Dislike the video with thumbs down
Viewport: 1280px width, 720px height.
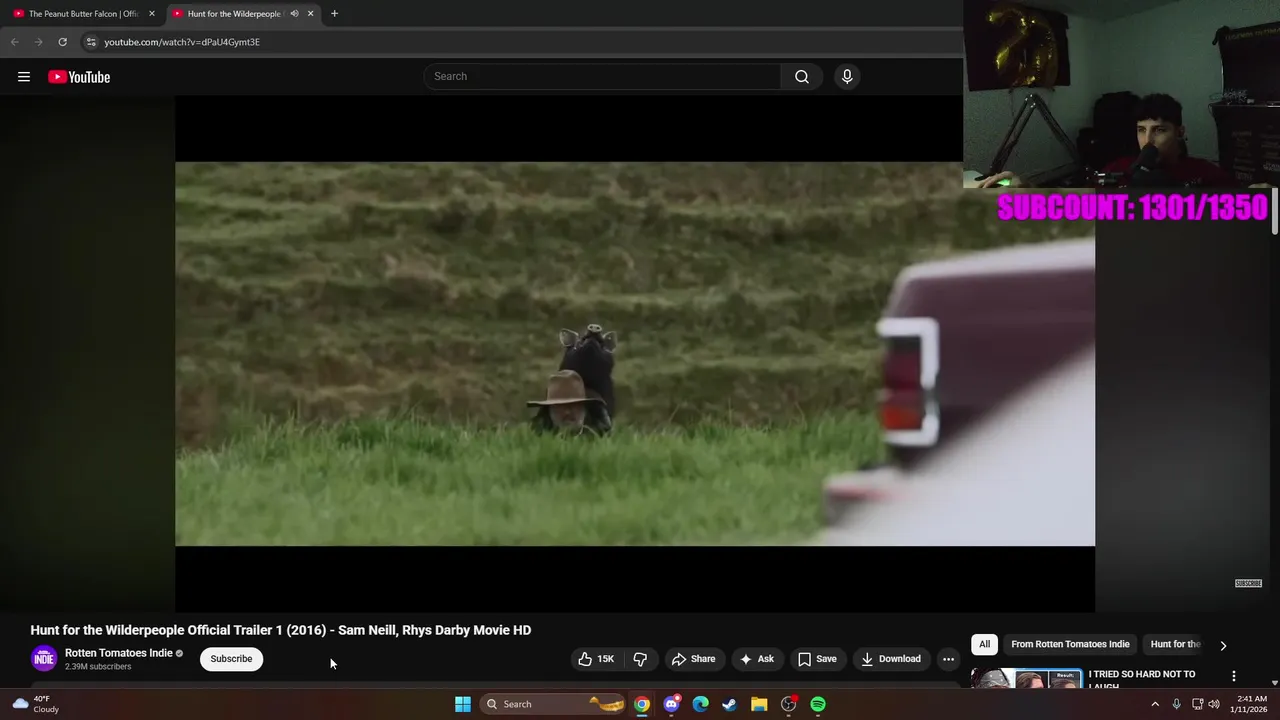640,659
